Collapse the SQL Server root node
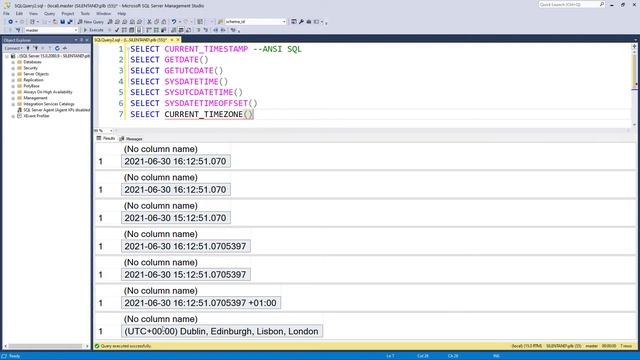 pos(7,56)
